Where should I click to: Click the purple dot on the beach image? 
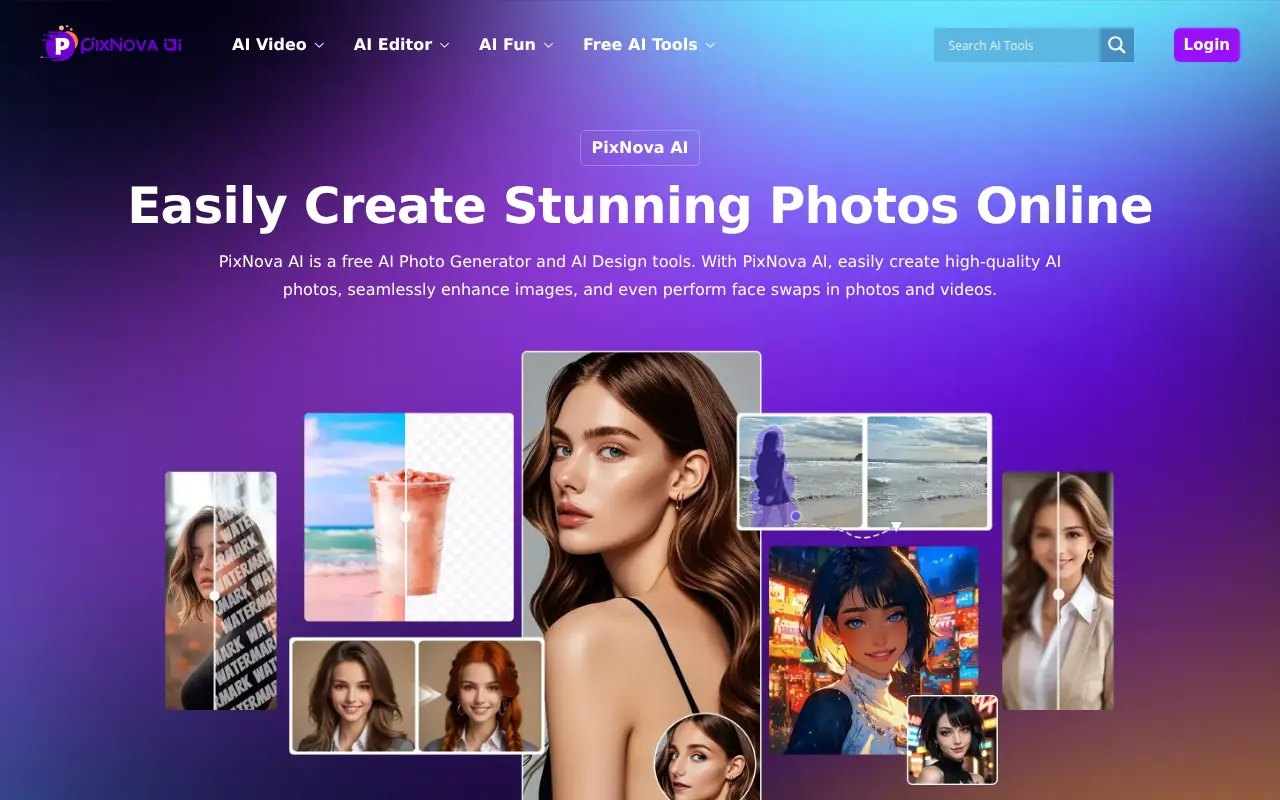[796, 516]
